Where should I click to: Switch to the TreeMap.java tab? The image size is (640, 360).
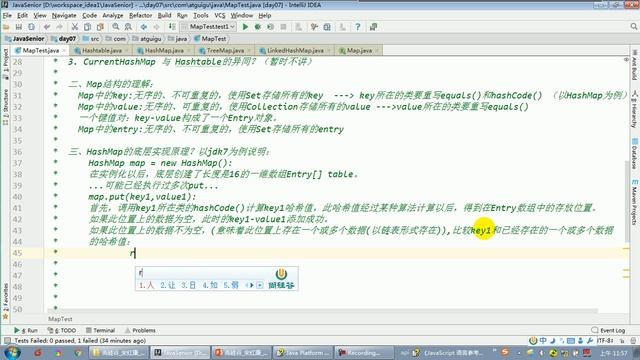coord(225,51)
